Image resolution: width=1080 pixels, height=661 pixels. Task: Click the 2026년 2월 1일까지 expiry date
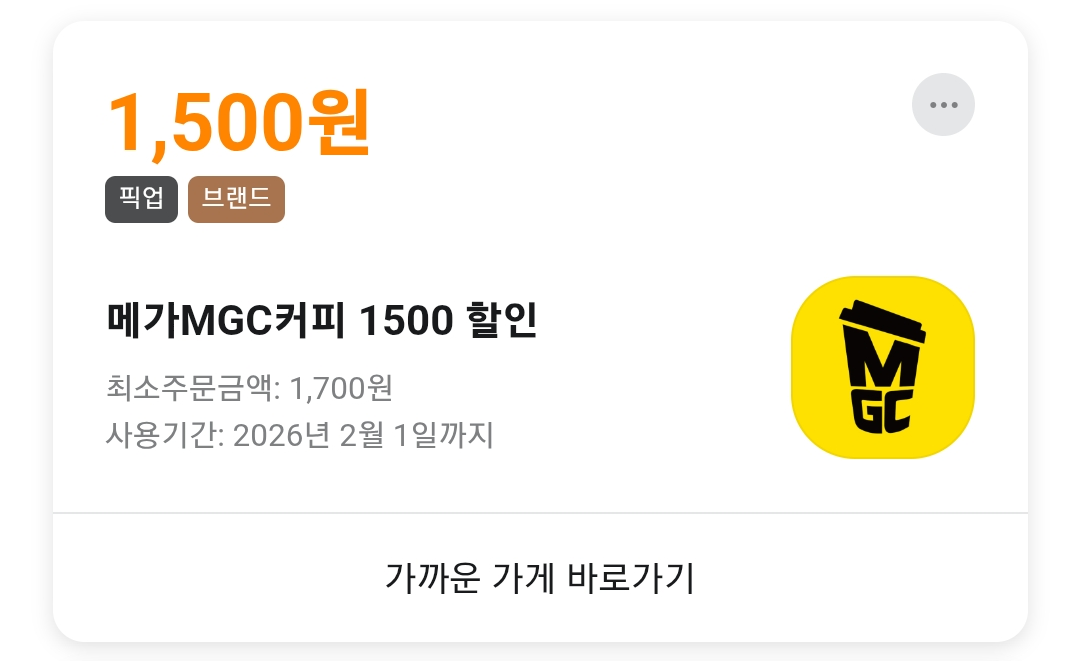(363, 435)
